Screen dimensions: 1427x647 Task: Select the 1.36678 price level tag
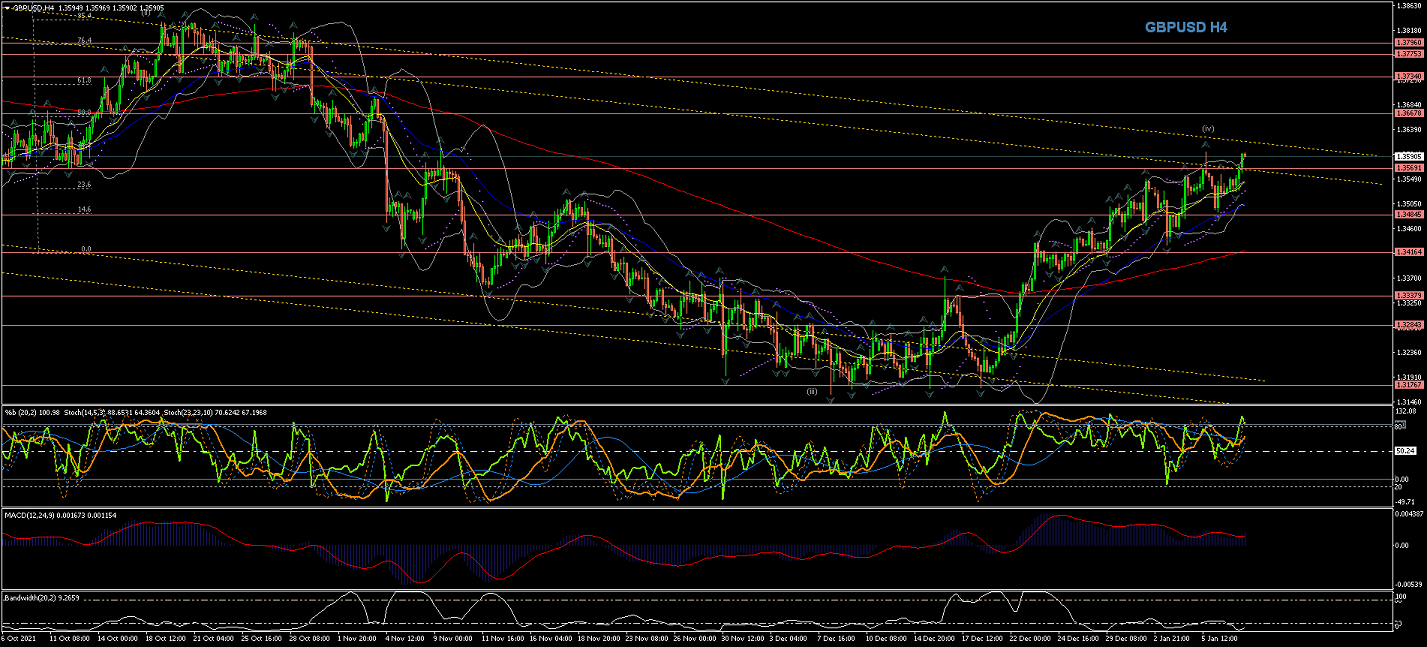(x=1408, y=113)
